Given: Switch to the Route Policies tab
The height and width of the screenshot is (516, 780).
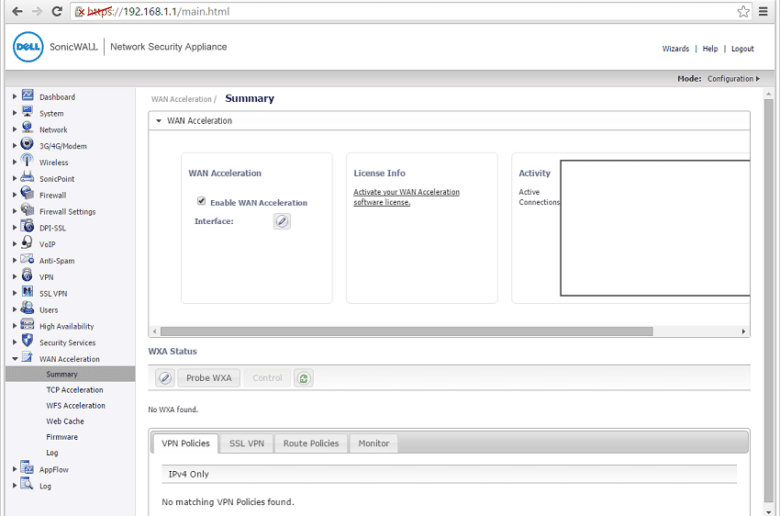Looking at the screenshot, I should 311,443.
